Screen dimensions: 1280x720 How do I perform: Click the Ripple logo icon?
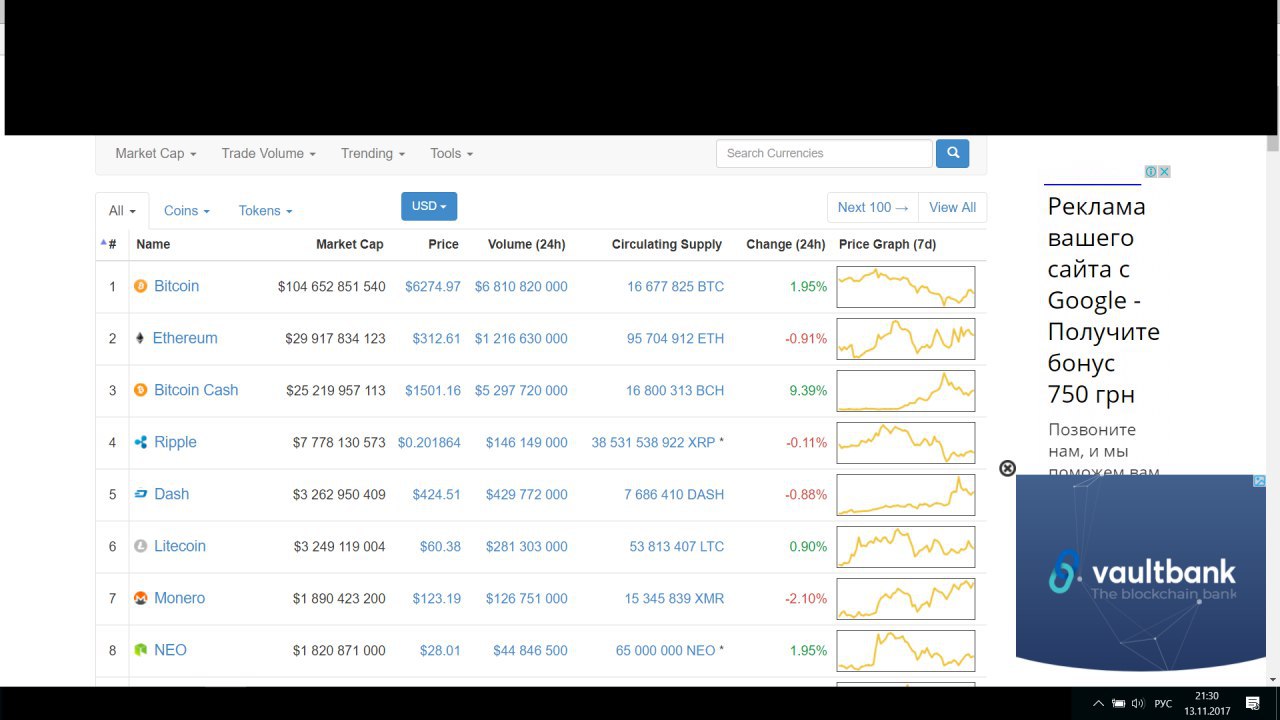tap(141, 442)
